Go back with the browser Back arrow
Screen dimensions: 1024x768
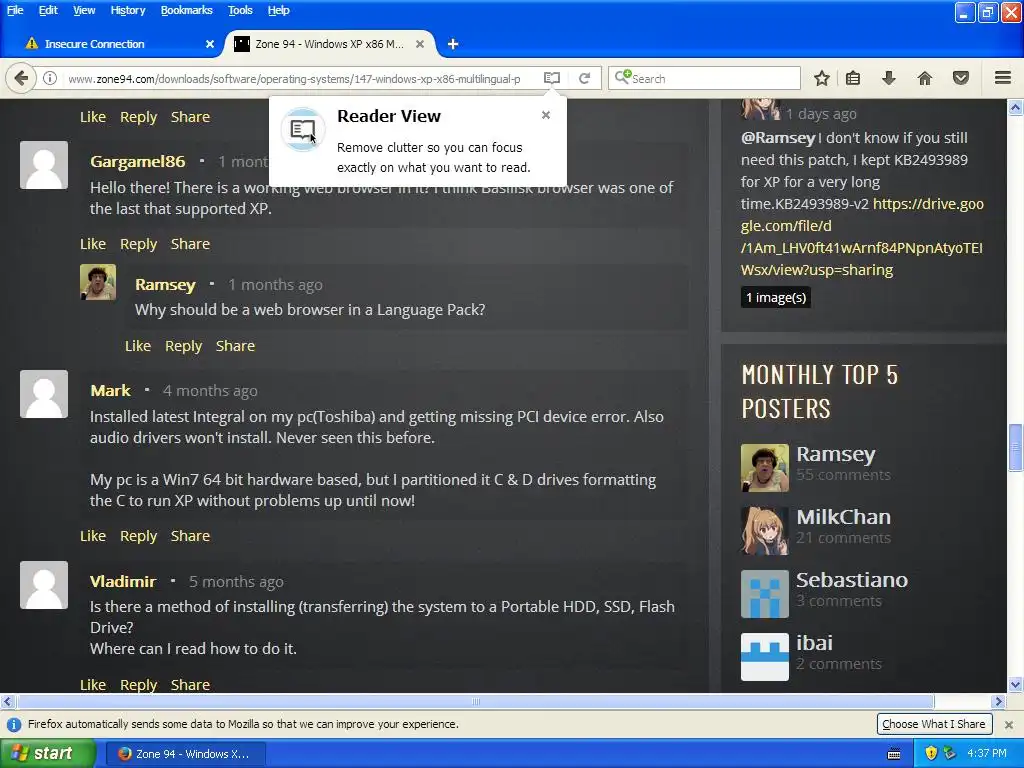pyautogui.click(x=21, y=78)
